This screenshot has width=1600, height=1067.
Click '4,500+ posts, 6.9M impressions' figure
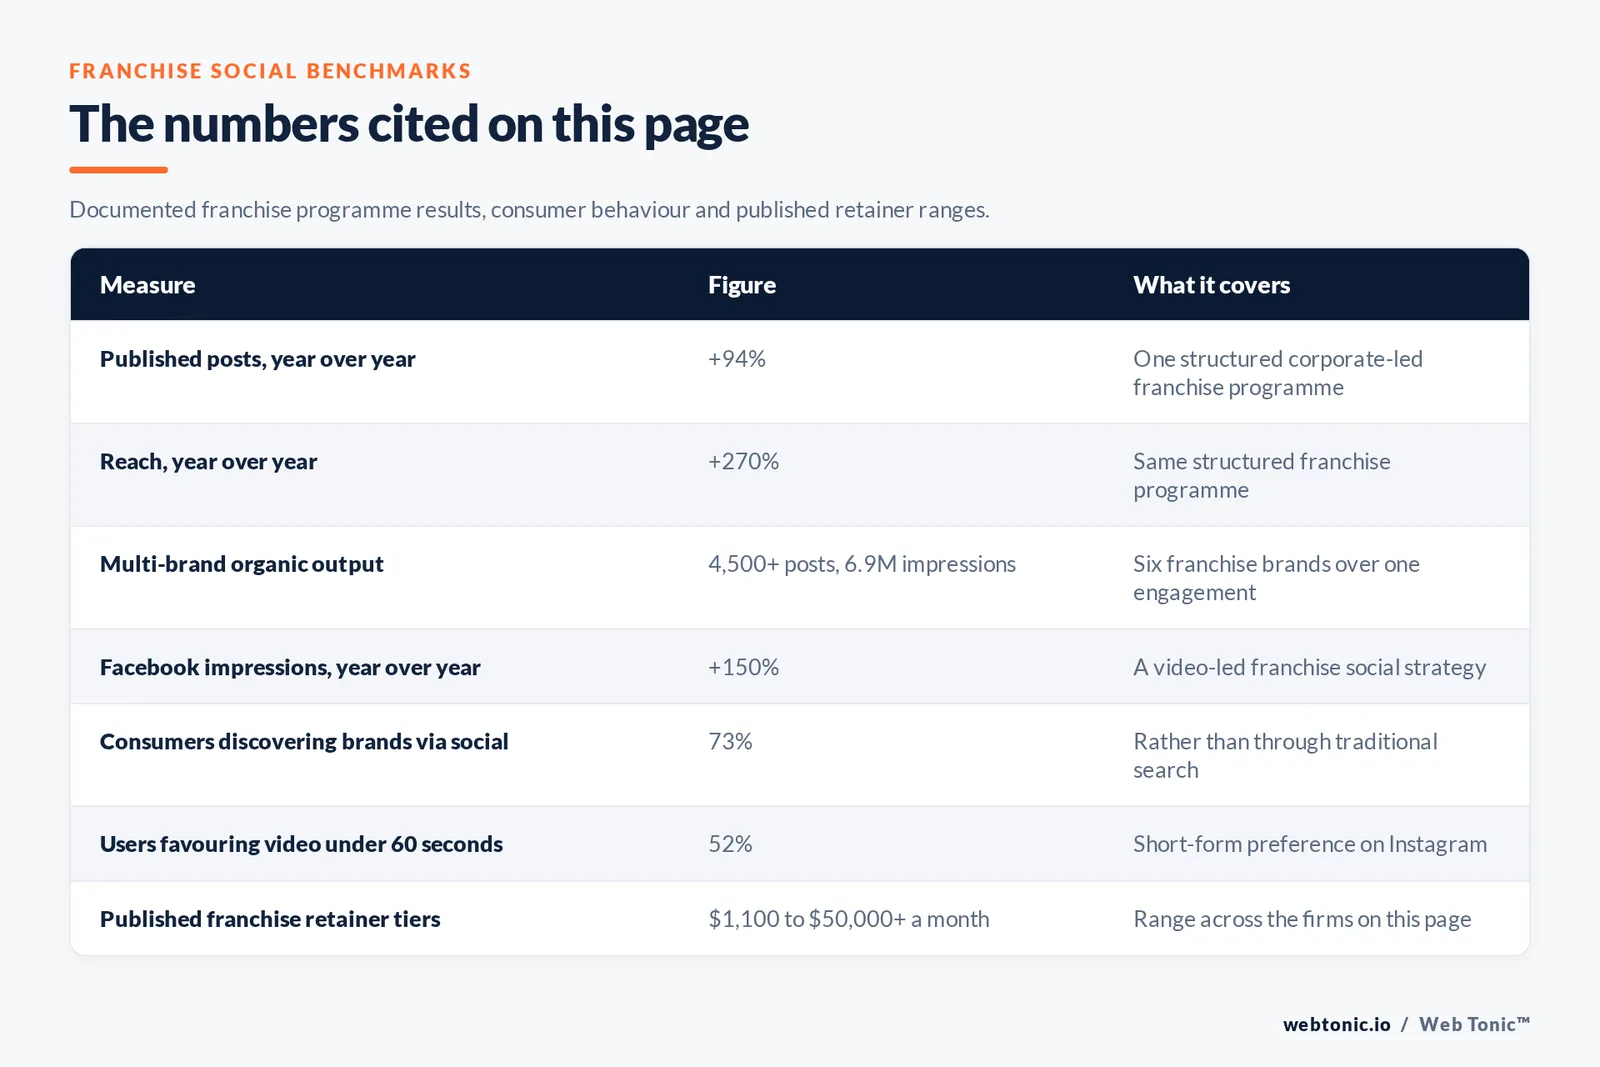click(x=861, y=564)
